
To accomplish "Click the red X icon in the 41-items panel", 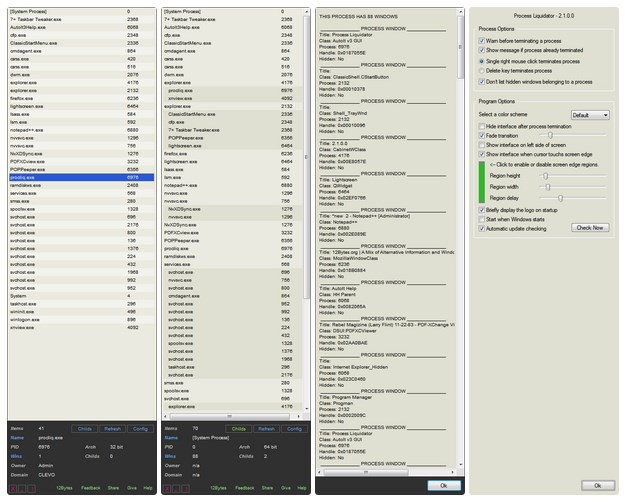I will (x=13, y=488).
